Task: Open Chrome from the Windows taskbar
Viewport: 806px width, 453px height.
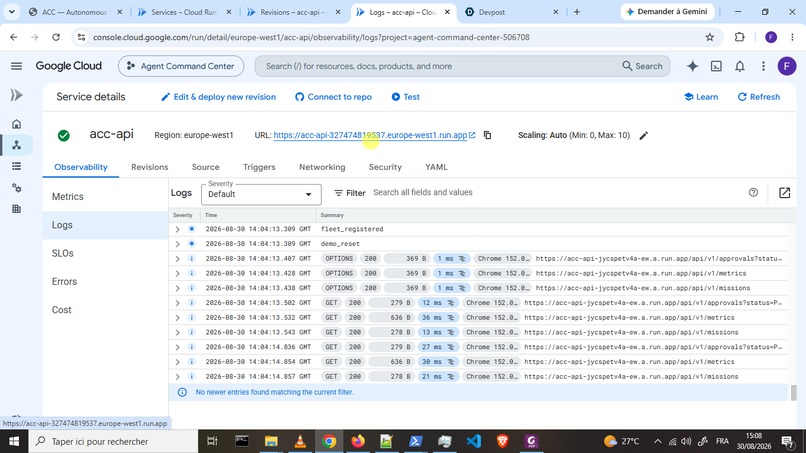Action: click(x=329, y=441)
